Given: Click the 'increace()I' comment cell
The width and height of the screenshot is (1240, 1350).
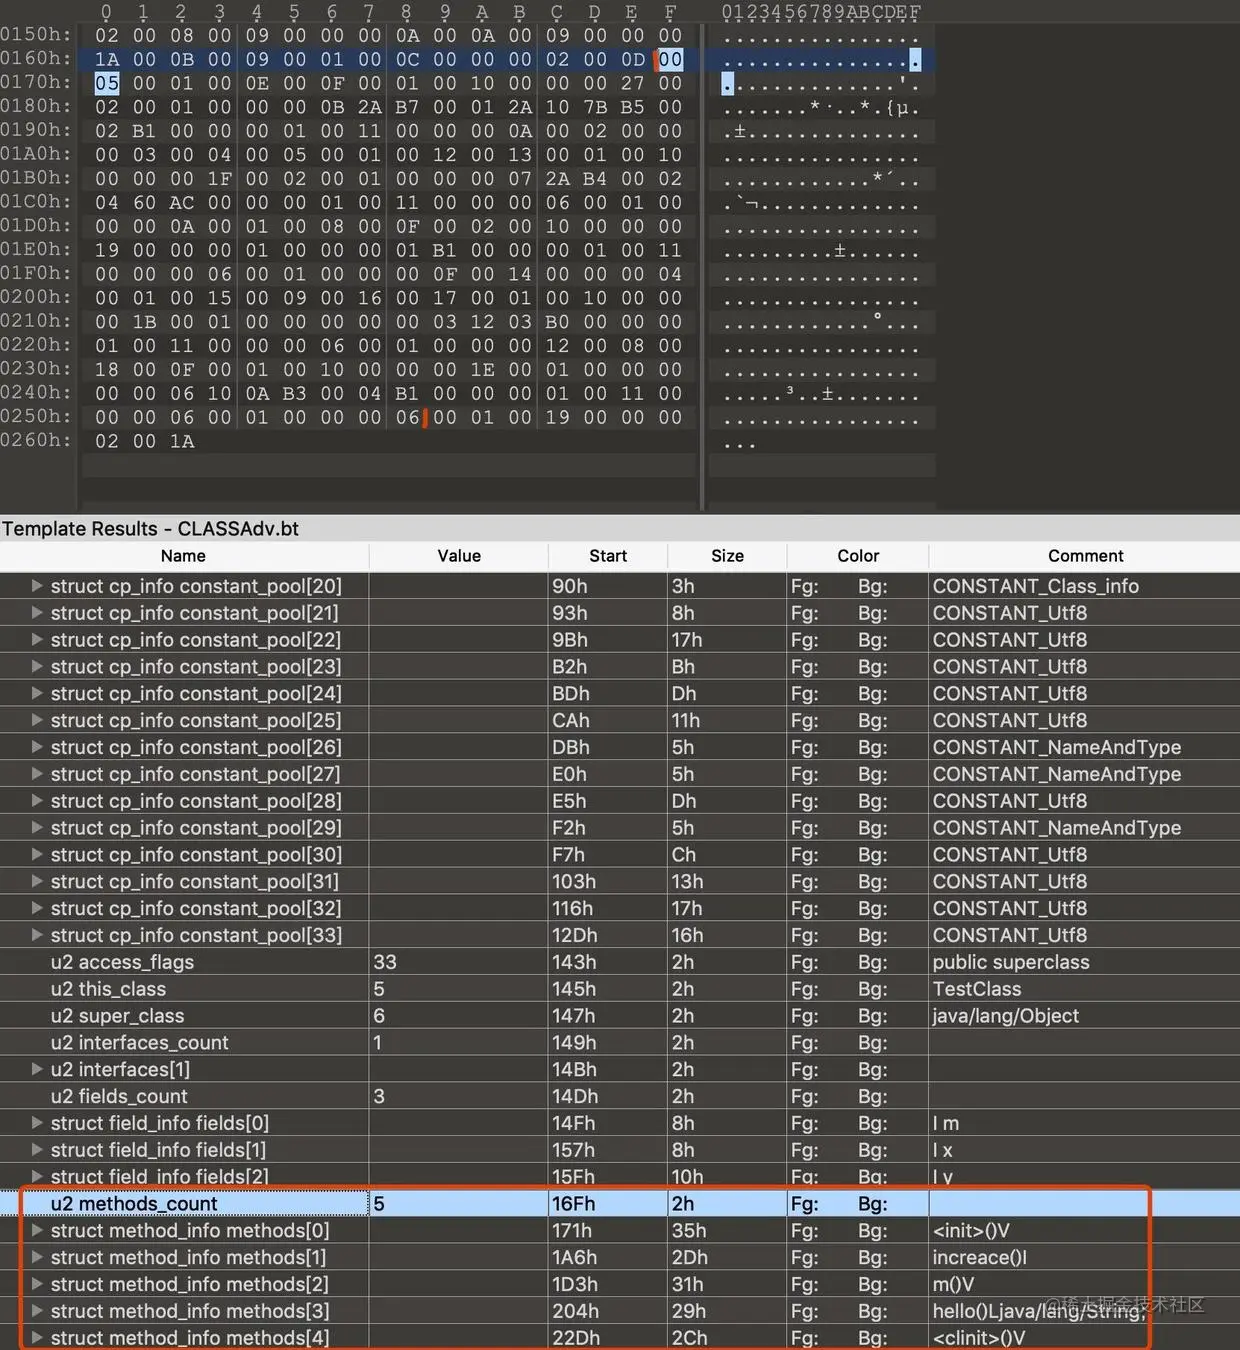Looking at the screenshot, I should tap(979, 1258).
